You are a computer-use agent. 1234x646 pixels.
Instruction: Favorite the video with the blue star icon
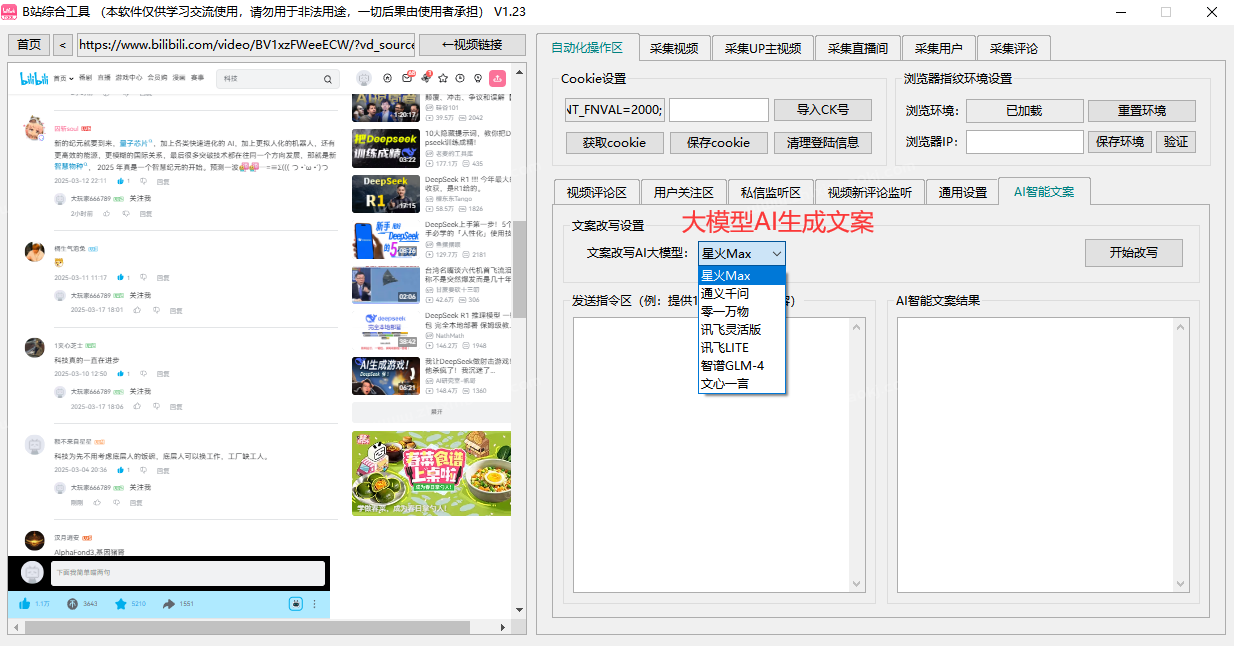121,603
